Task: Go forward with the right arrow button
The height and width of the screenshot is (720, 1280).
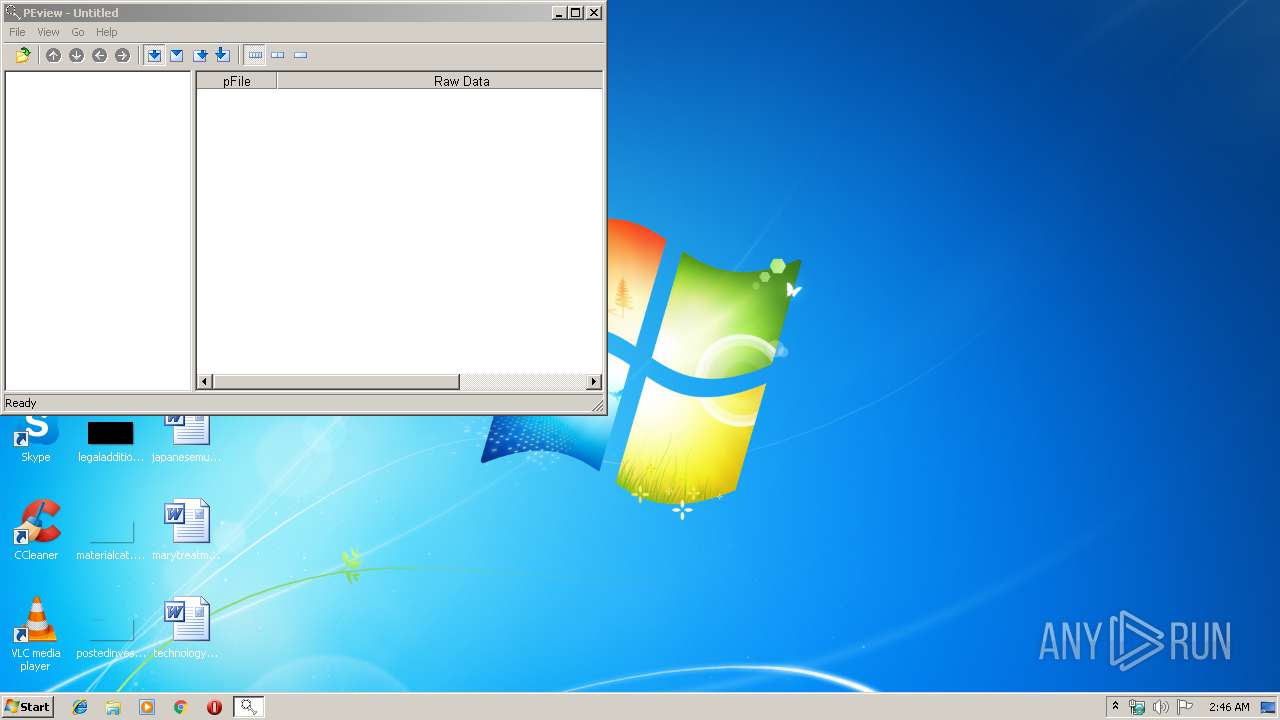Action: point(122,55)
